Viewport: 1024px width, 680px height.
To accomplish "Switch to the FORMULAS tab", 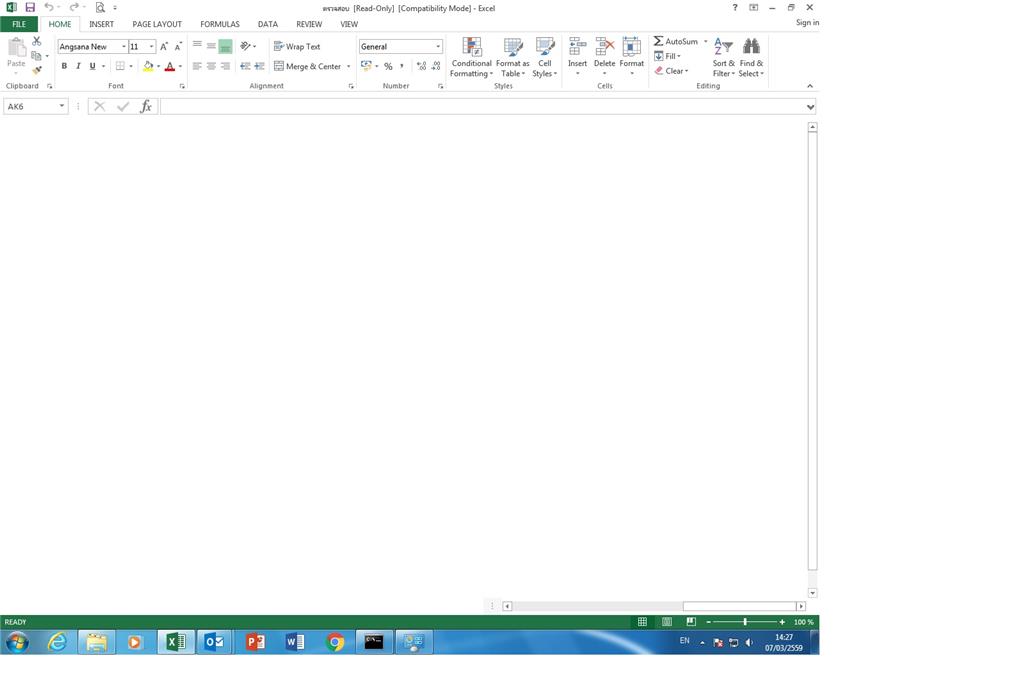I will click(219, 24).
